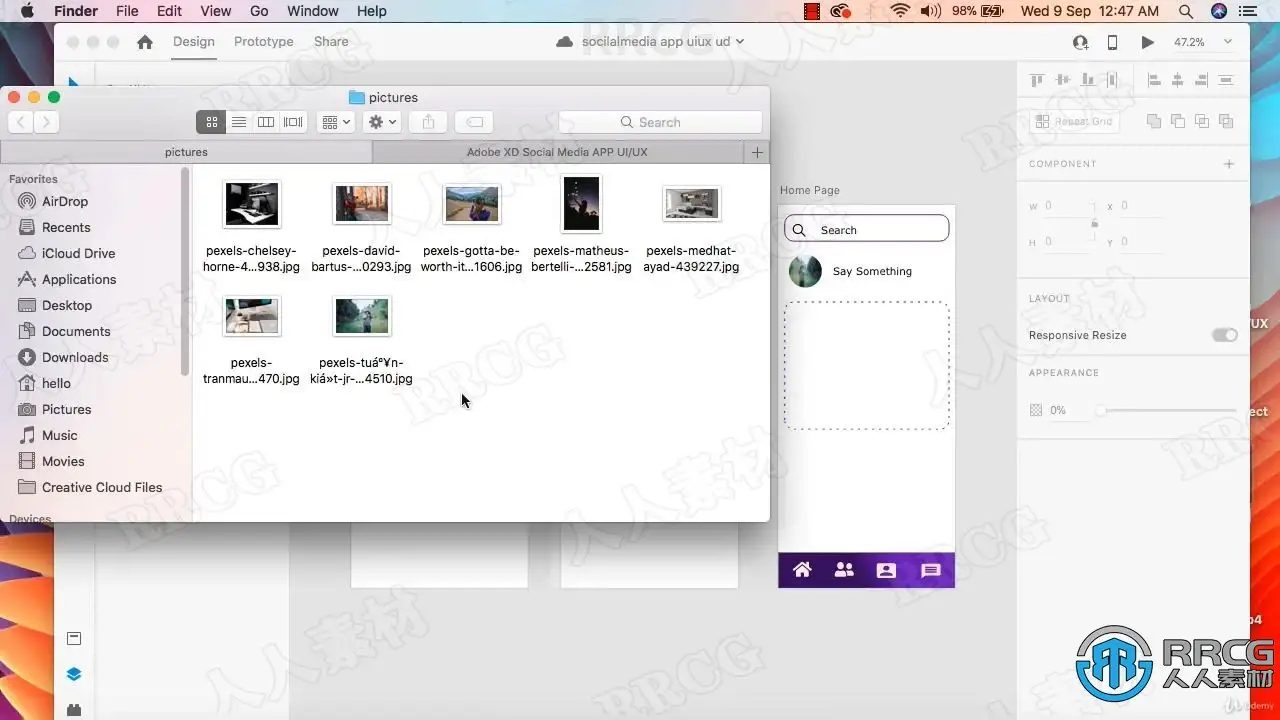Align selection to vertical middle
This screenshot has height=720, width=1280.
click(1063, 80)
